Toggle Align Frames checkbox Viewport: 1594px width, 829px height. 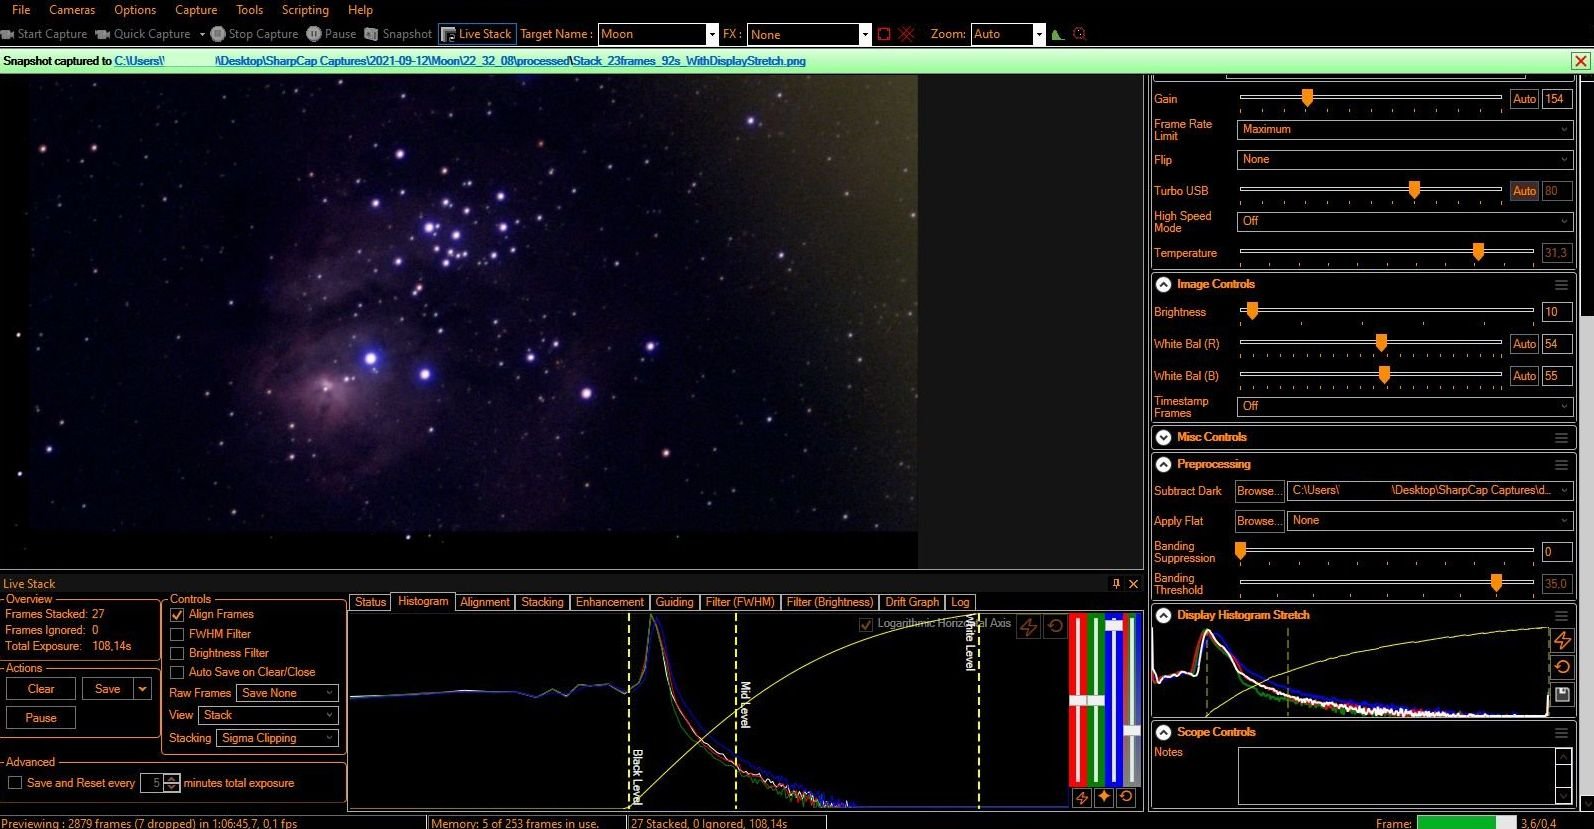coord(177,615)
